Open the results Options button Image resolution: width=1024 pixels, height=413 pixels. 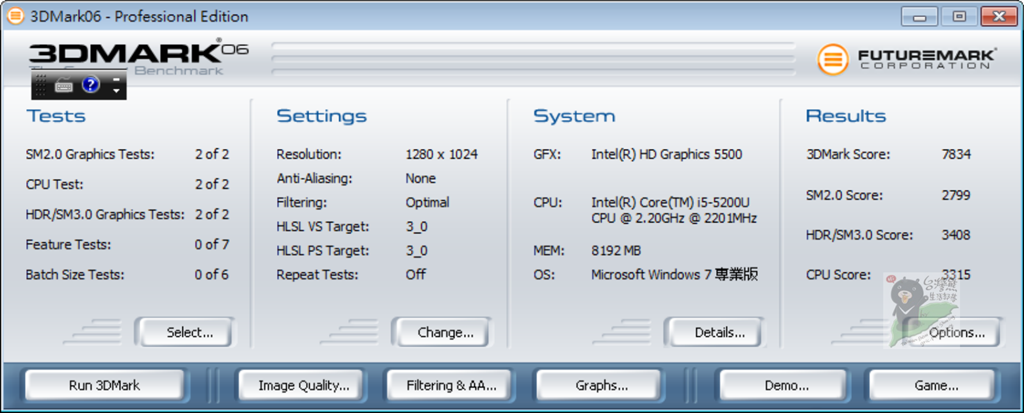(x=955, y=333)
